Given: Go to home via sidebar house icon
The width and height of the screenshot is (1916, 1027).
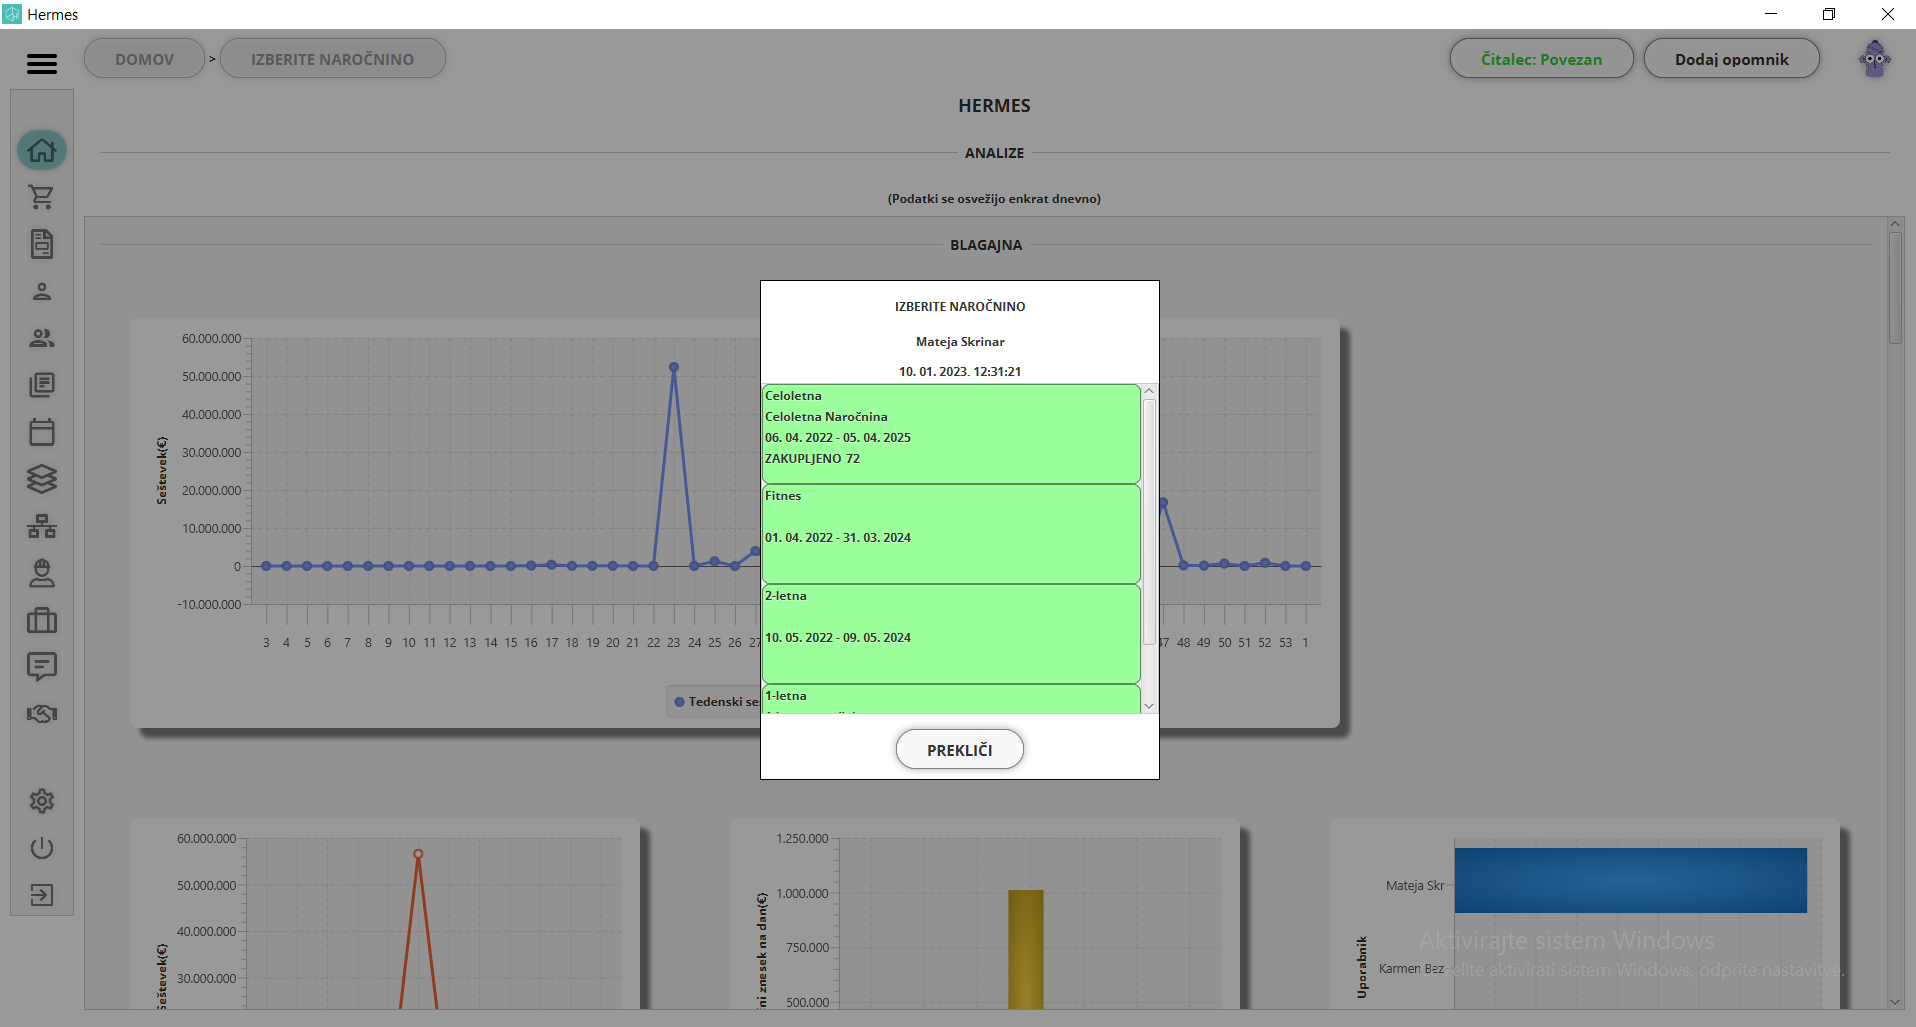Looking at the screenshot, I should [x=42, y=150].
